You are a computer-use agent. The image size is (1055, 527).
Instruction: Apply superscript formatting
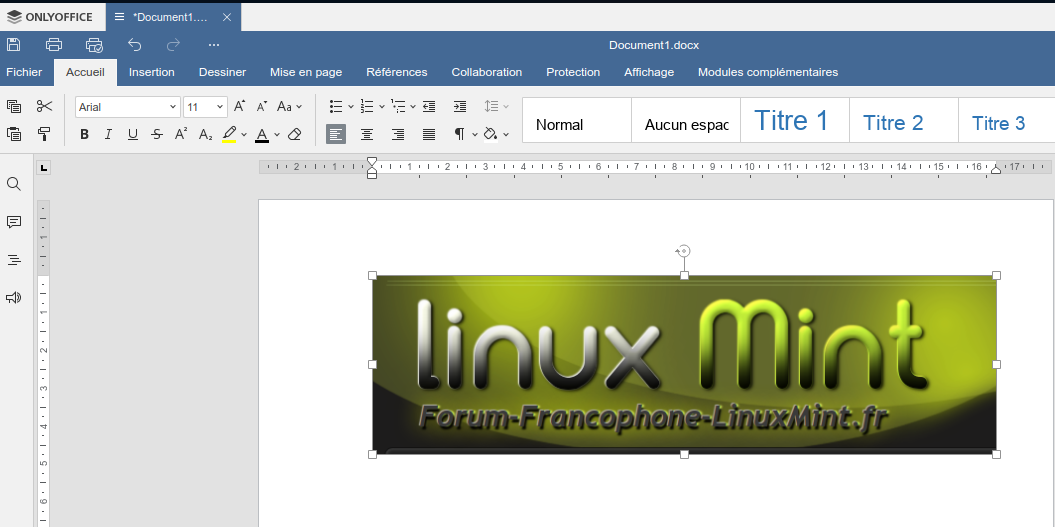[180, 134]
